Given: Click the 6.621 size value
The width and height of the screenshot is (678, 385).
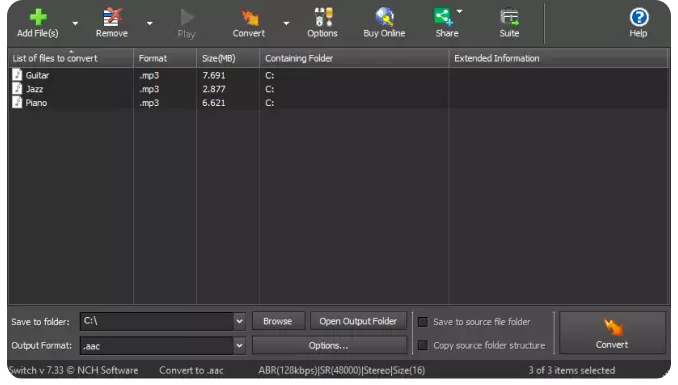Looking at the screenshot, I should point(214,103).
